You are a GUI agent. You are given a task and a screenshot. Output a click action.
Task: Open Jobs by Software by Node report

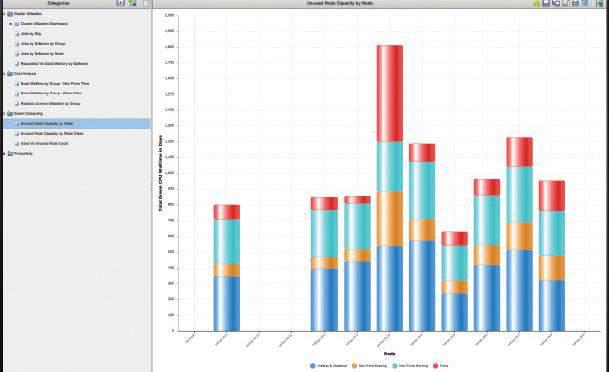click(x=42, y=54)
